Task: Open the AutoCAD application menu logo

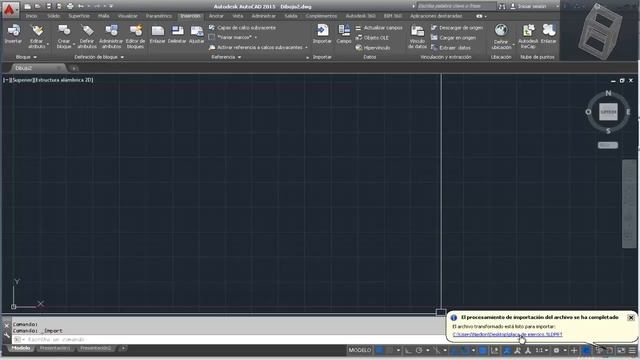Action: coord(10,9)
